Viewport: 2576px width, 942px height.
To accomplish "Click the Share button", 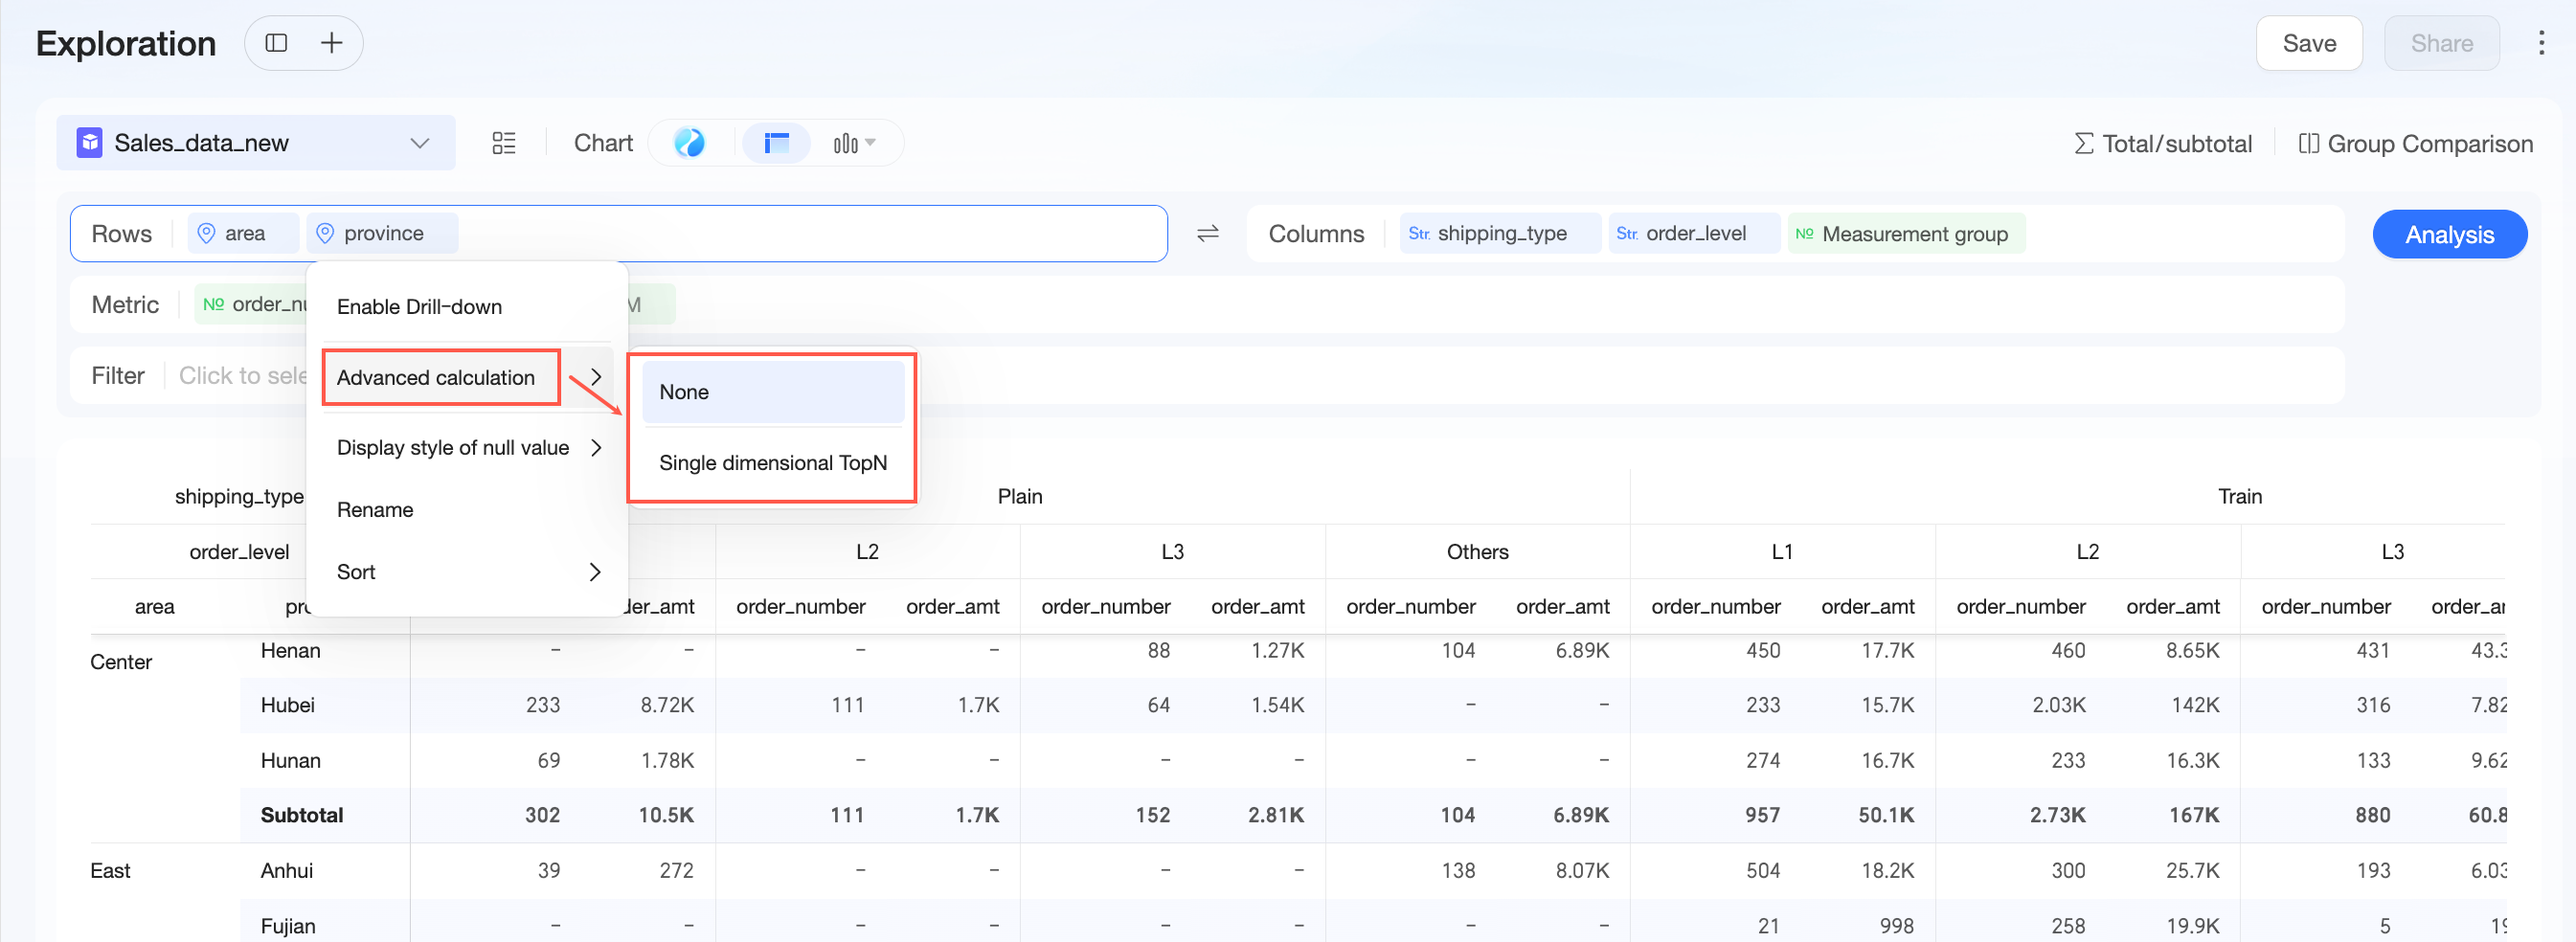I will [2441, 43].
